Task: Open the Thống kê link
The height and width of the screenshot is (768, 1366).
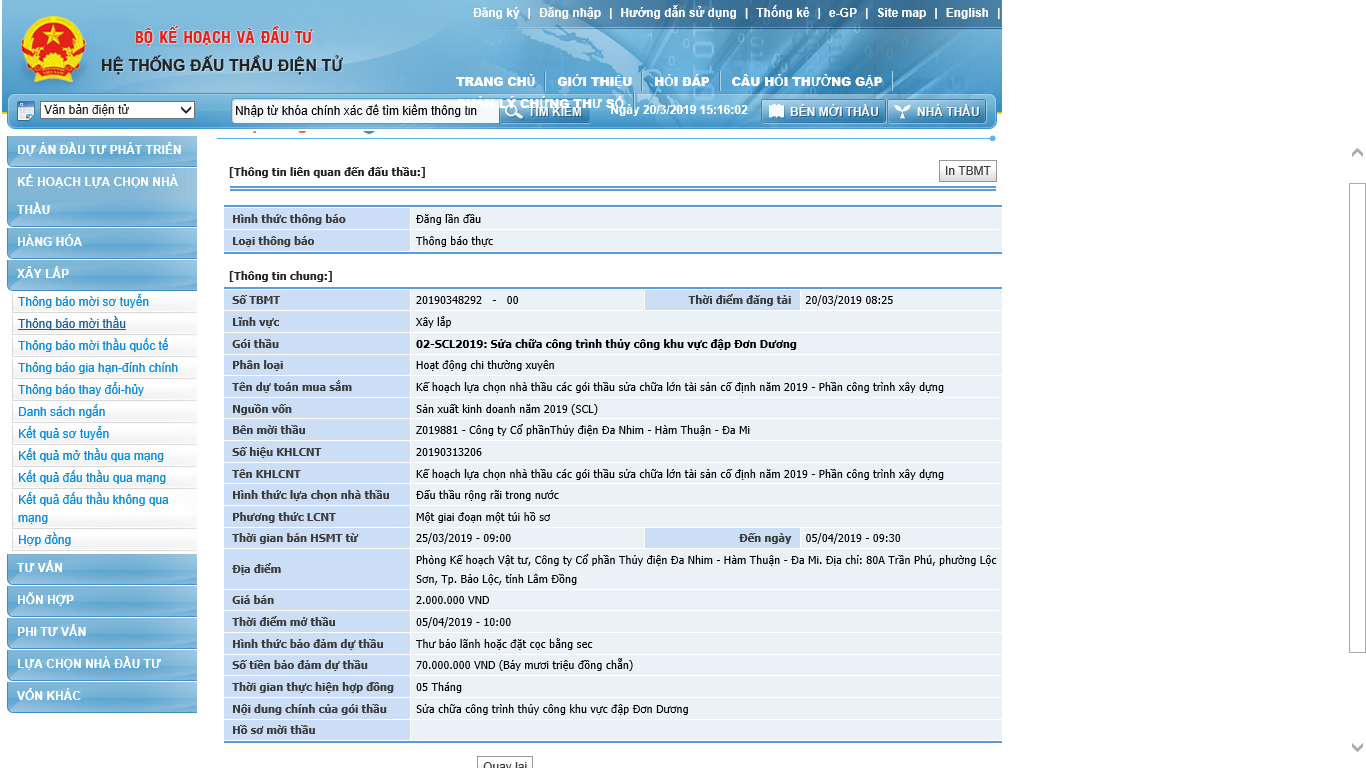Action: 783,13
